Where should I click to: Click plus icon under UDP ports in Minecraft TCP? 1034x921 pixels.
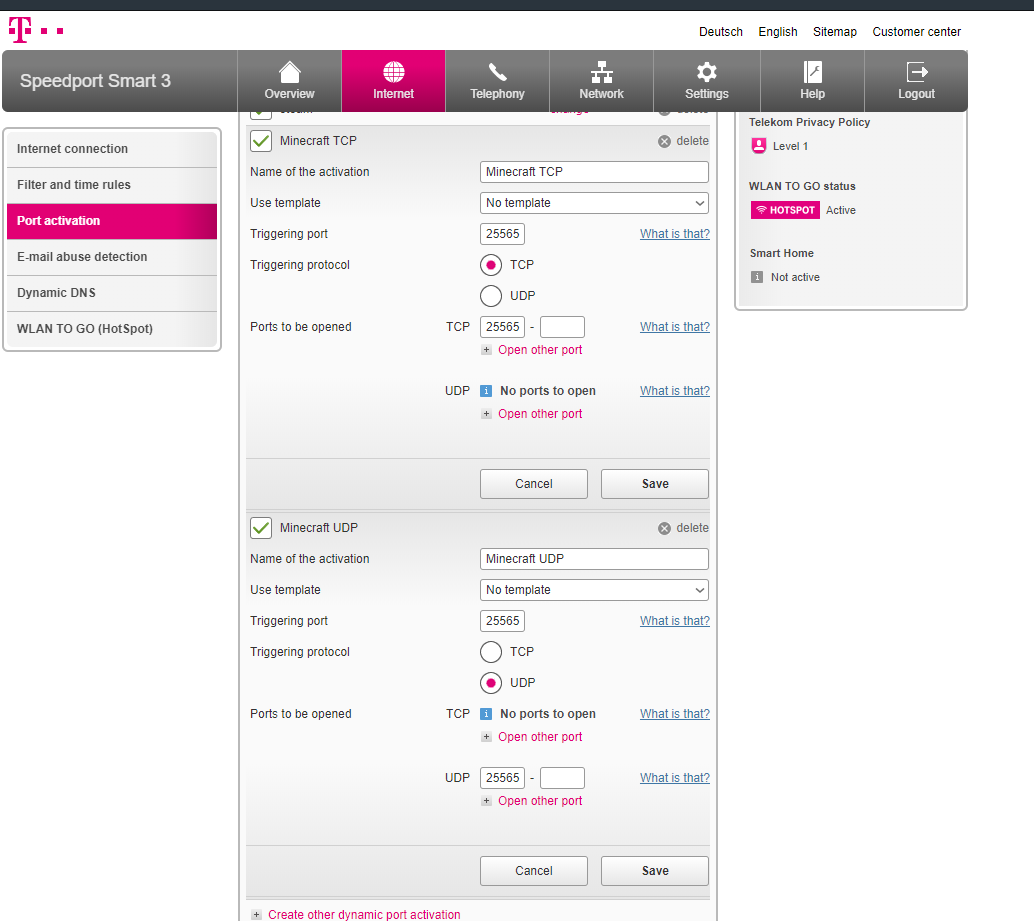(486, 414)
